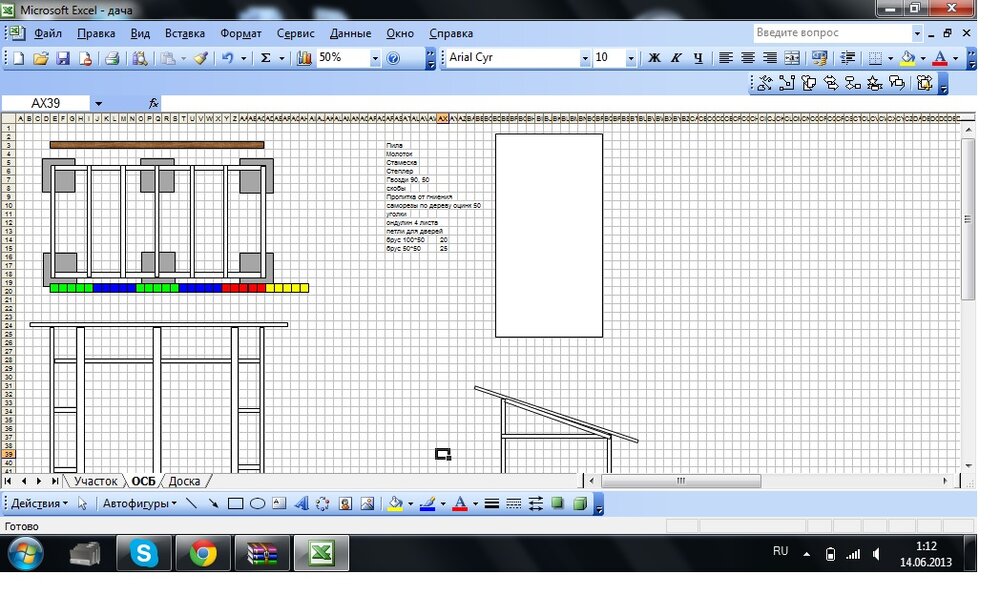This screenshot has height=595, width=1000.
Task: Expand the Undo history arrow
Action: [244, 58]
